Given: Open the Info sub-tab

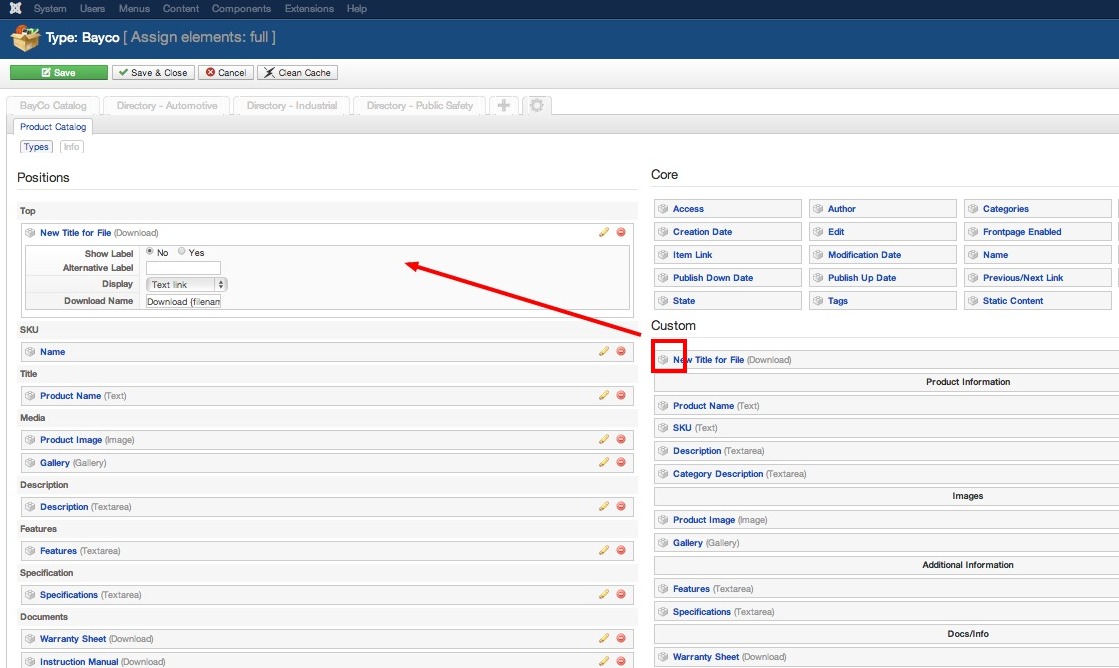Looking at the screenshot, I should click(71, 146).
